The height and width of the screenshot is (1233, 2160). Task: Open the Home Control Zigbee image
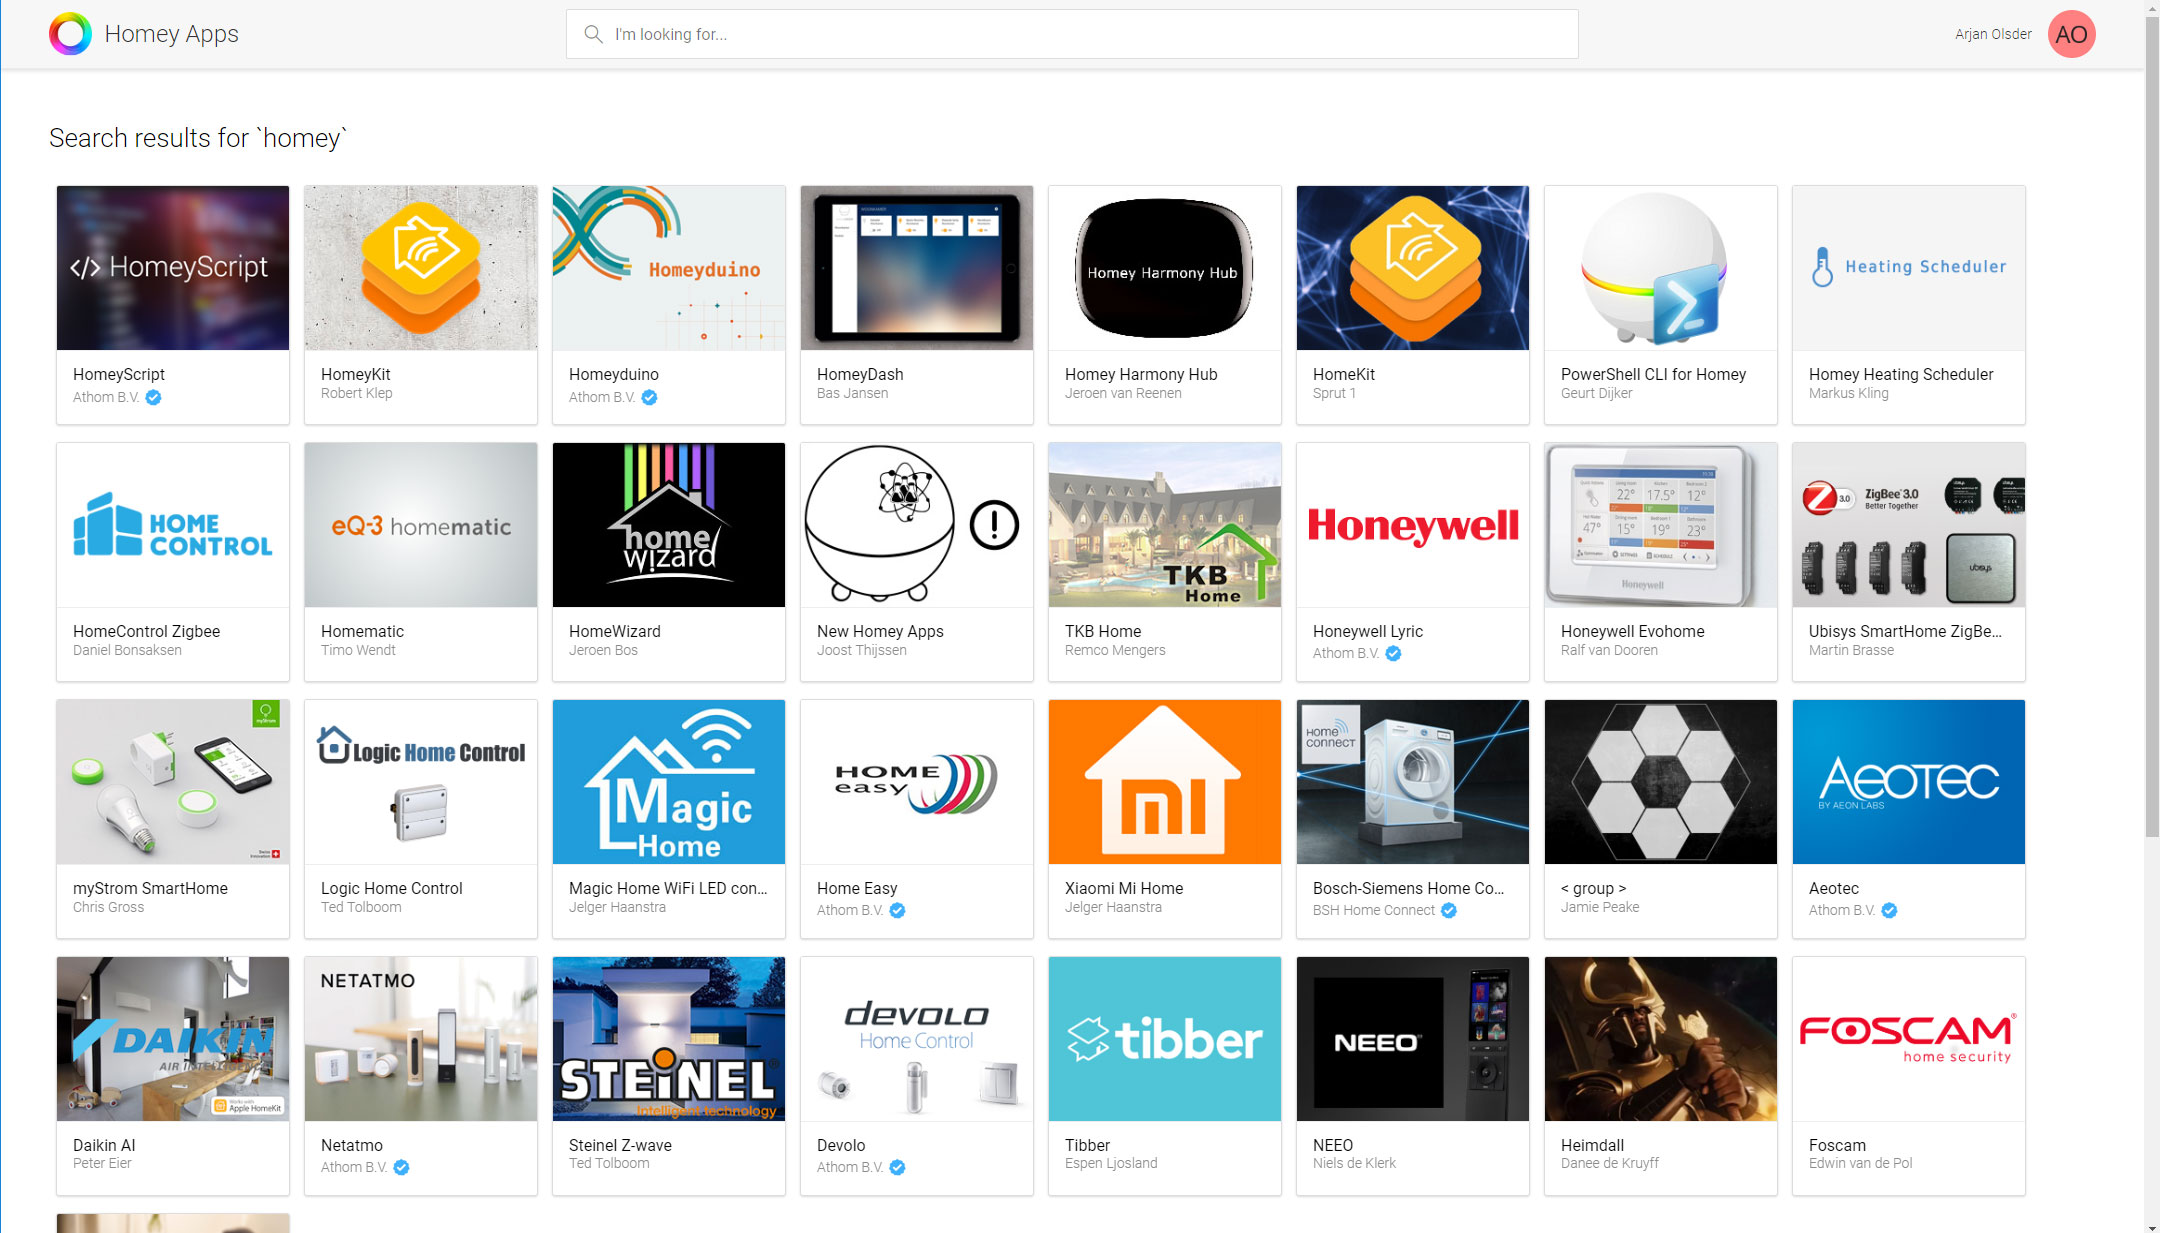click(173, 525)
